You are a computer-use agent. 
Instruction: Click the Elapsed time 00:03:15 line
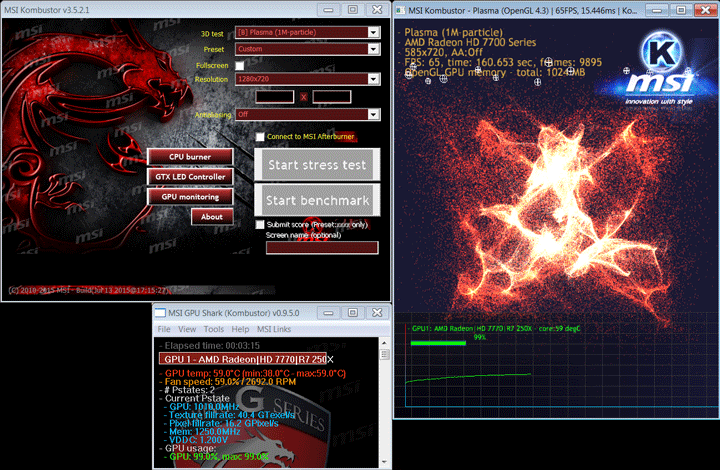point(210,346)
